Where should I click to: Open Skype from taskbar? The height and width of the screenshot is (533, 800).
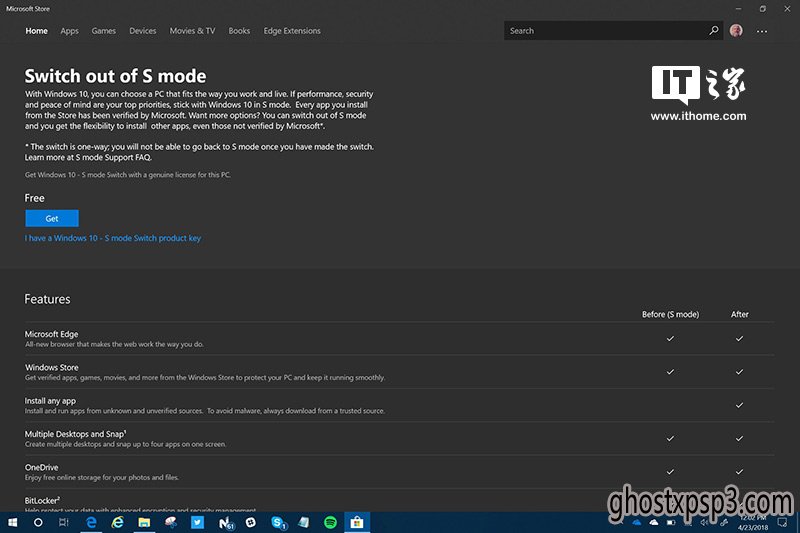pyautogui.click(x=278, y=522)
